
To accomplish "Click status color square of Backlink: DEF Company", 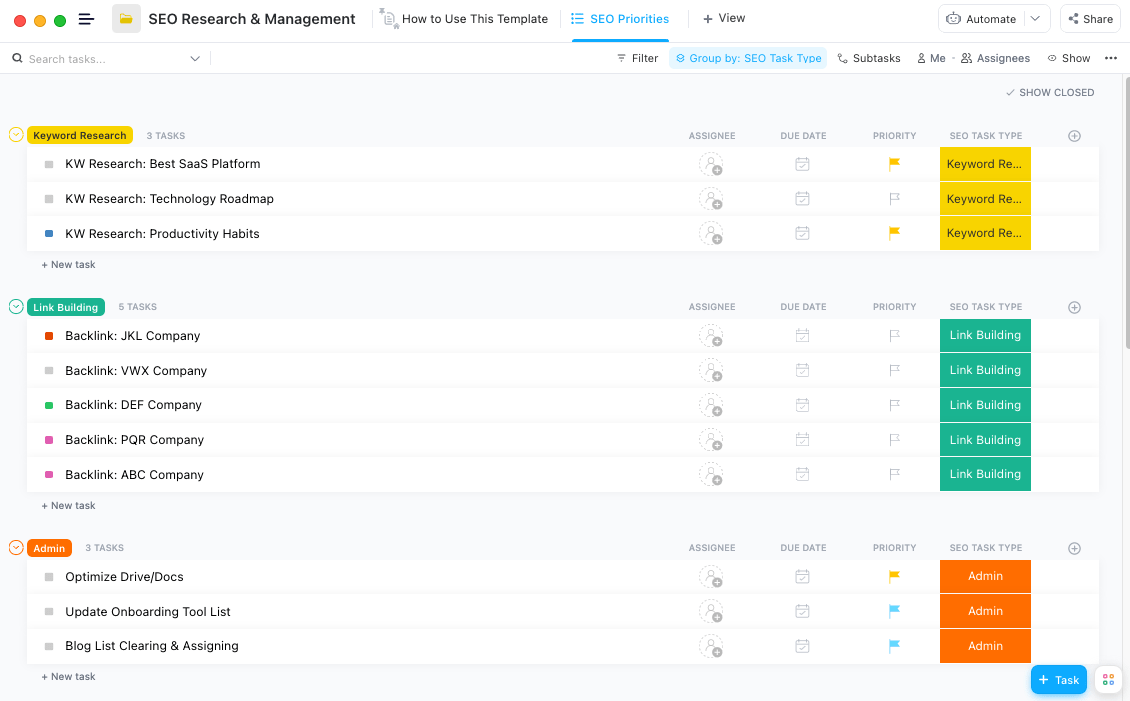I will pos(49,406).
